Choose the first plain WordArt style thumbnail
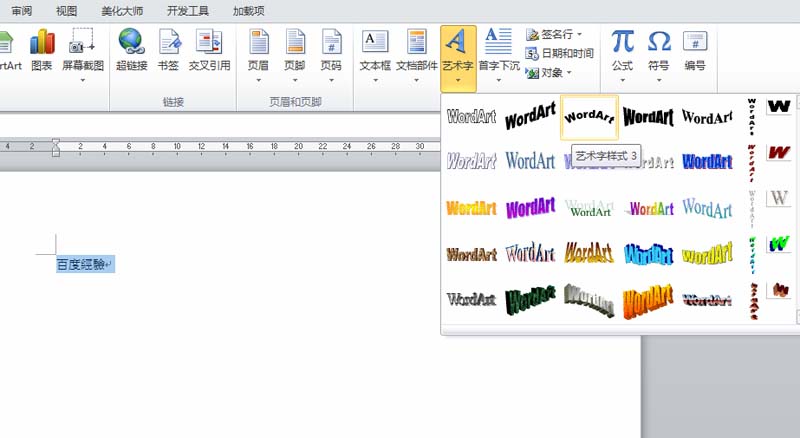 tap(471, 117)
